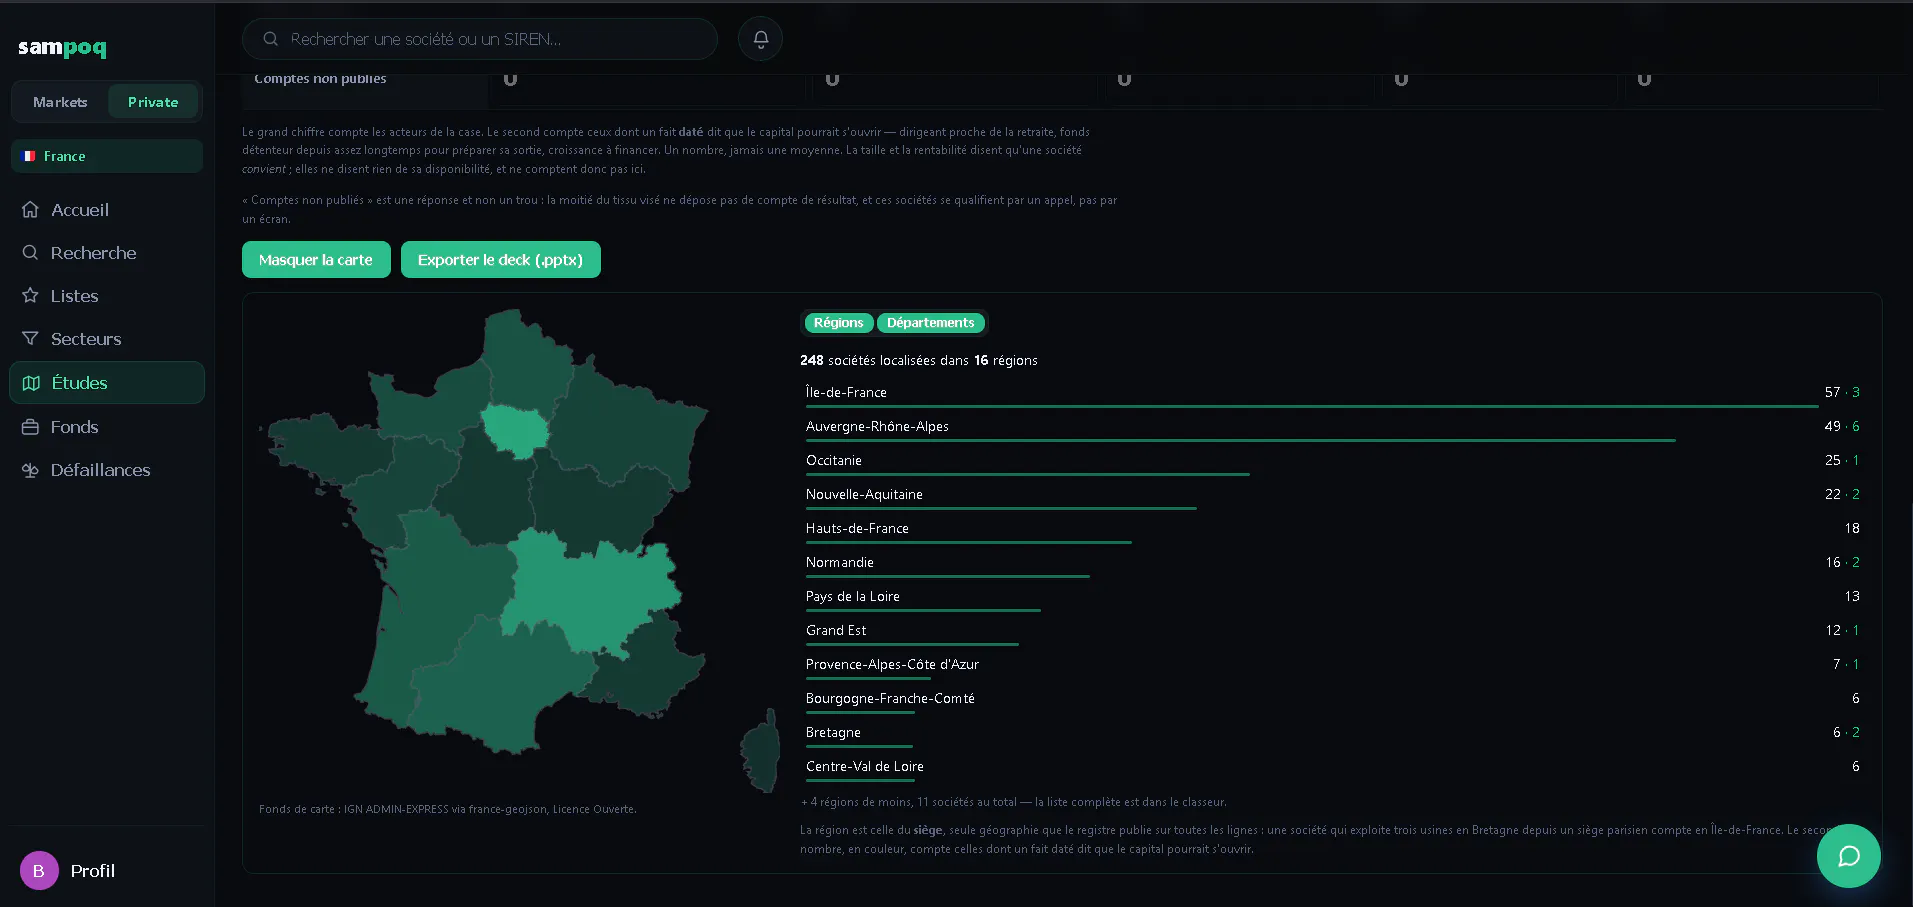Click the '+ 4 régions de moins' note
This screenshot has width=1913, height=907.
click(x=1013, y=802)
